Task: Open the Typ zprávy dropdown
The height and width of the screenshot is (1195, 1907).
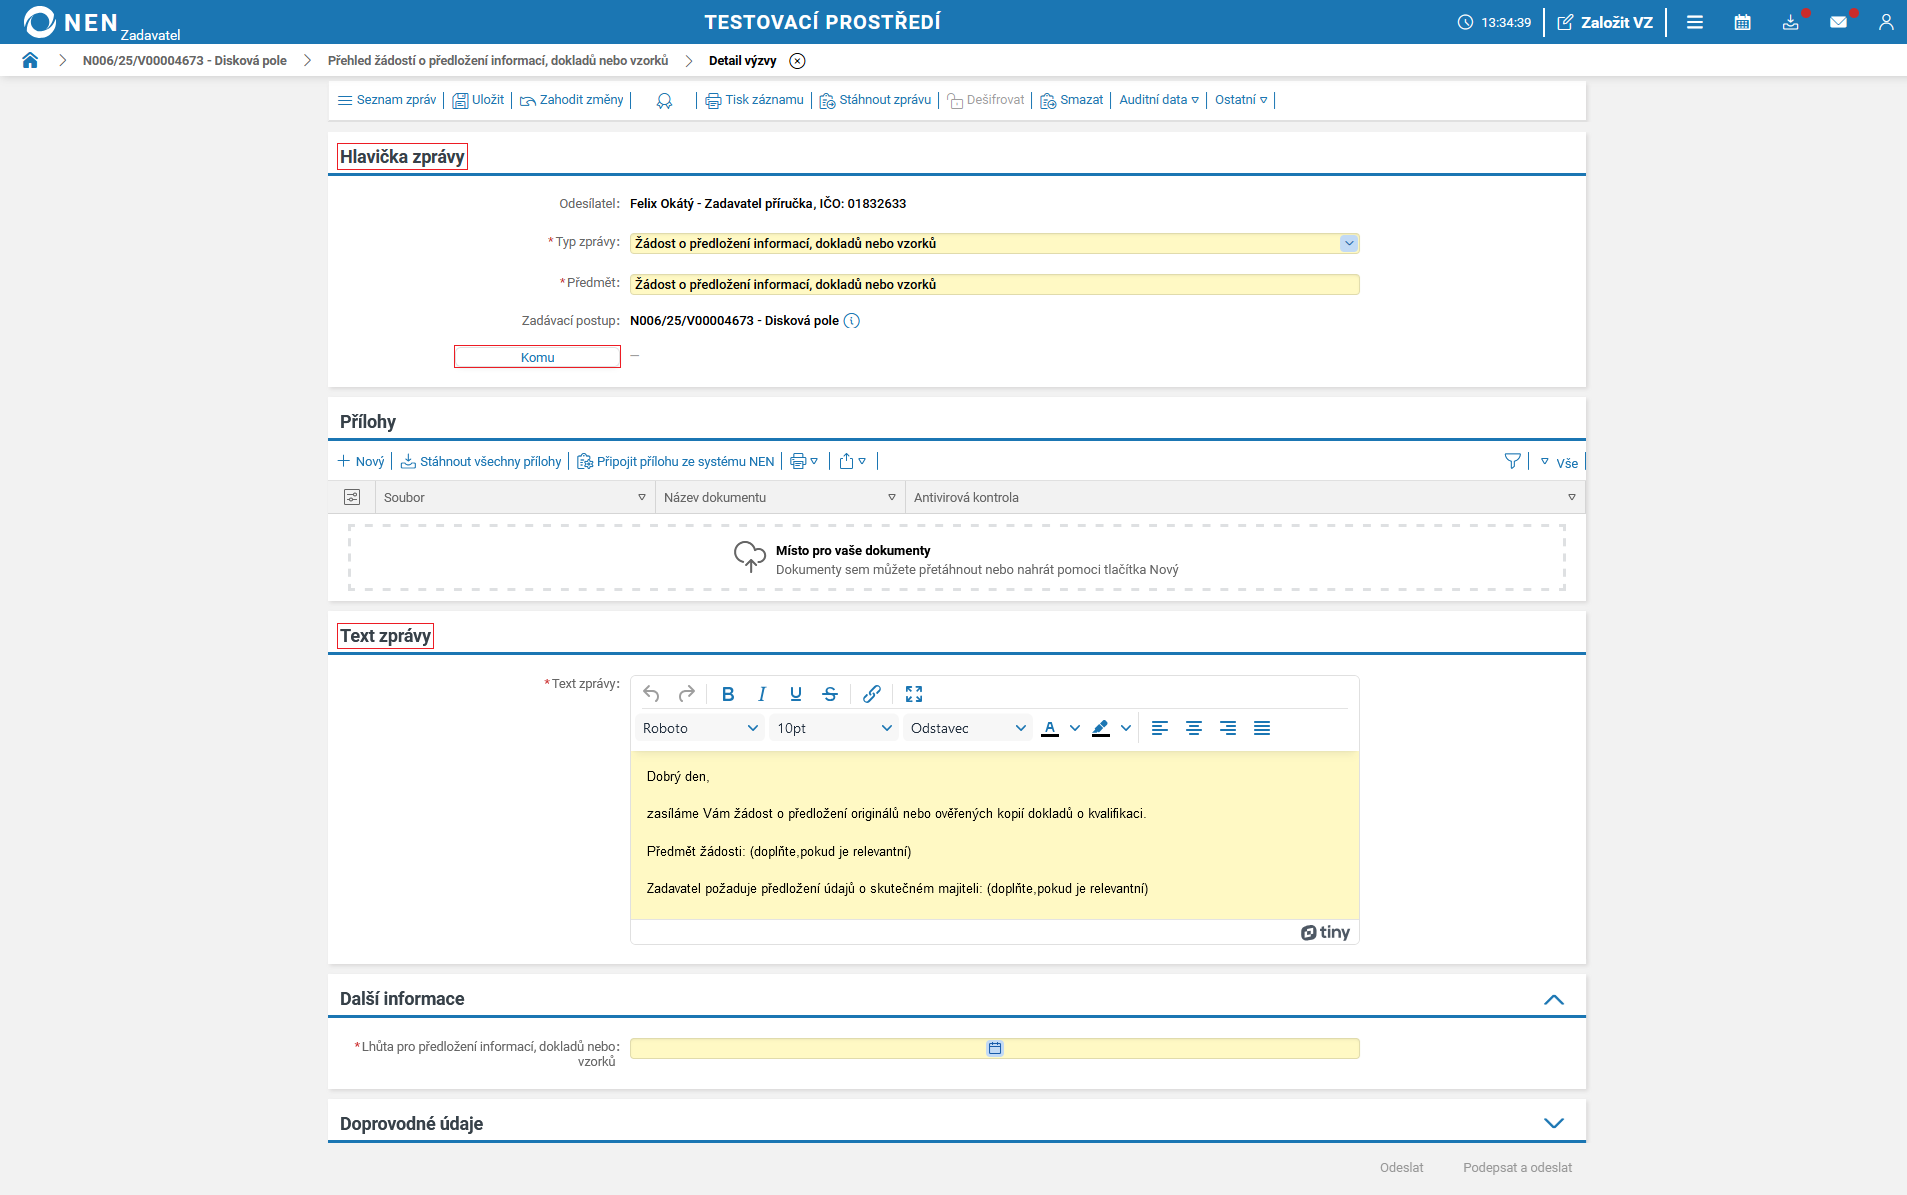Action: pyautogui.click(x=1349, y=244)
